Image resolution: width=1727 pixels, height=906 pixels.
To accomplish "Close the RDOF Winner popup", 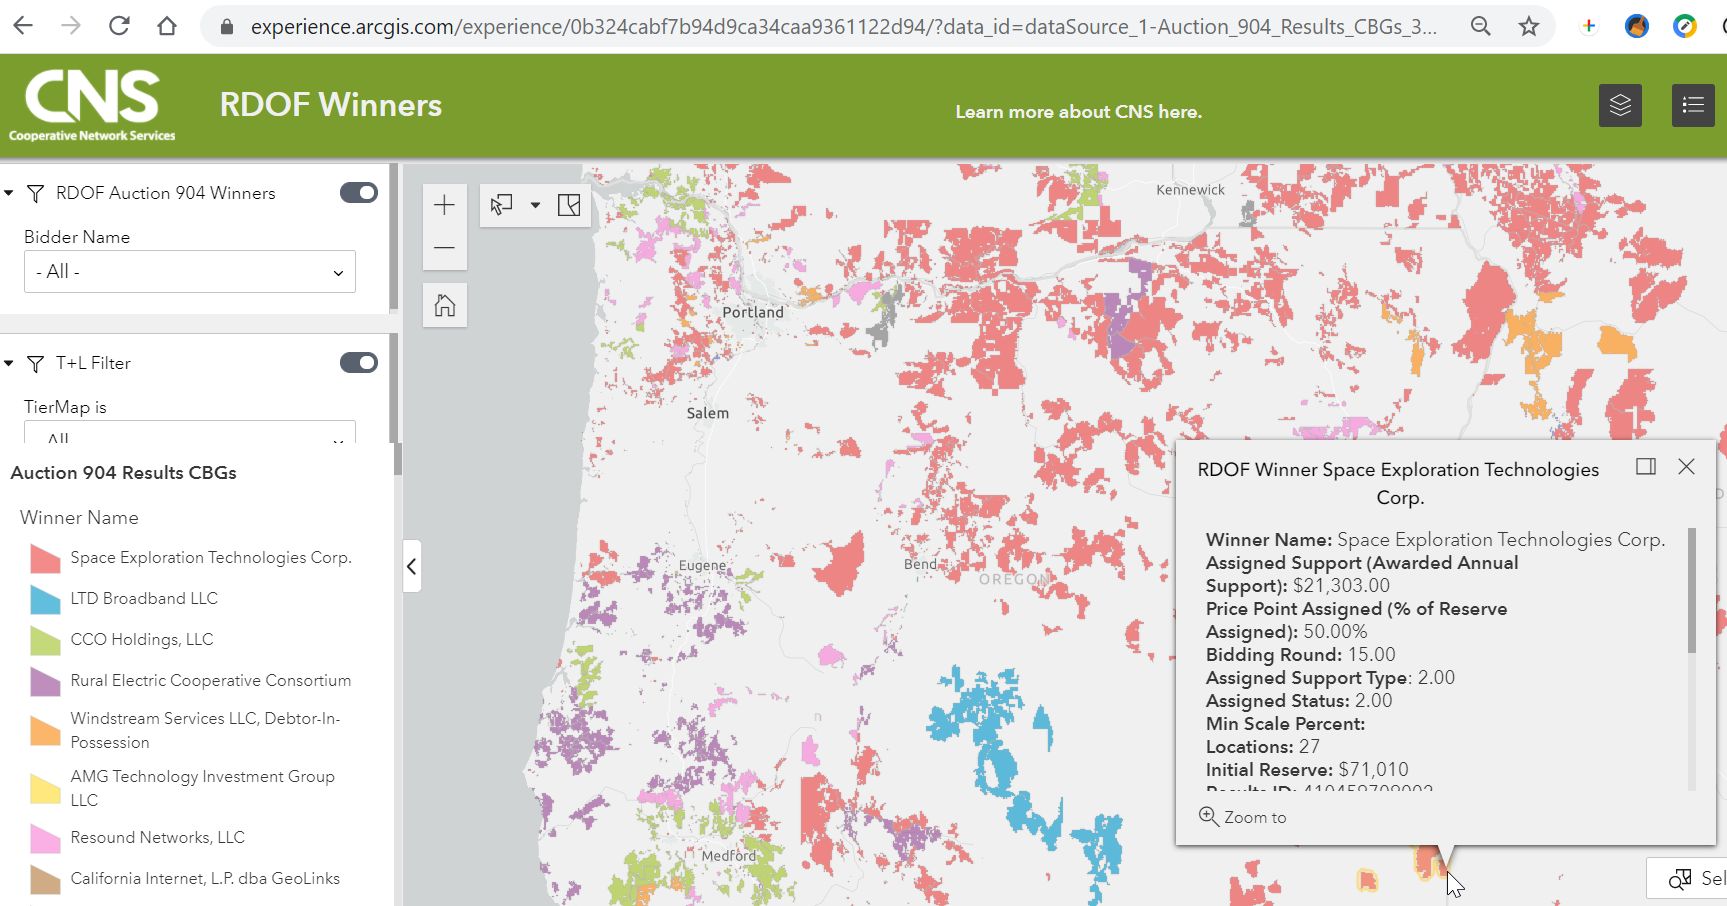I will point(1687,466).
